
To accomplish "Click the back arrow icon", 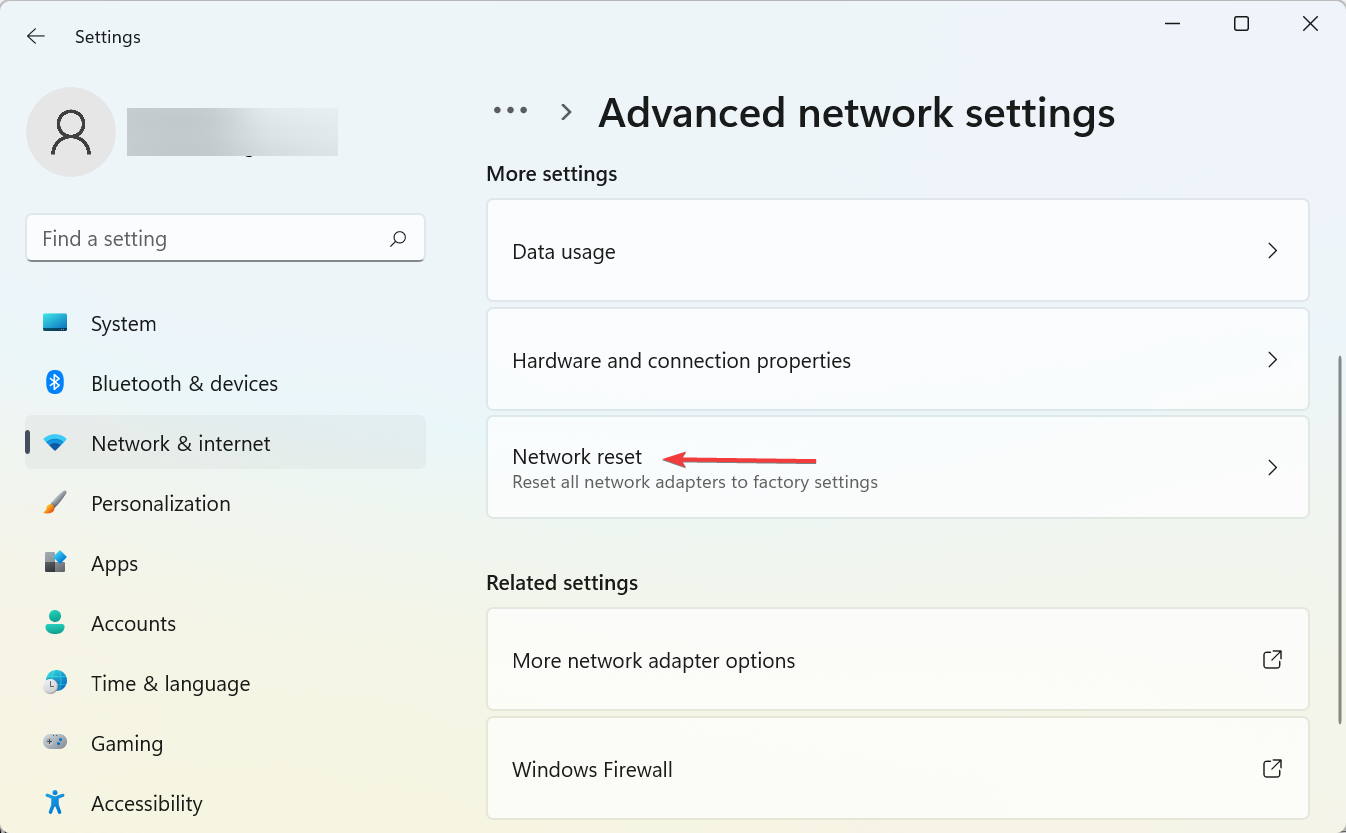I will pyautogui.click(x=36, y=37).
